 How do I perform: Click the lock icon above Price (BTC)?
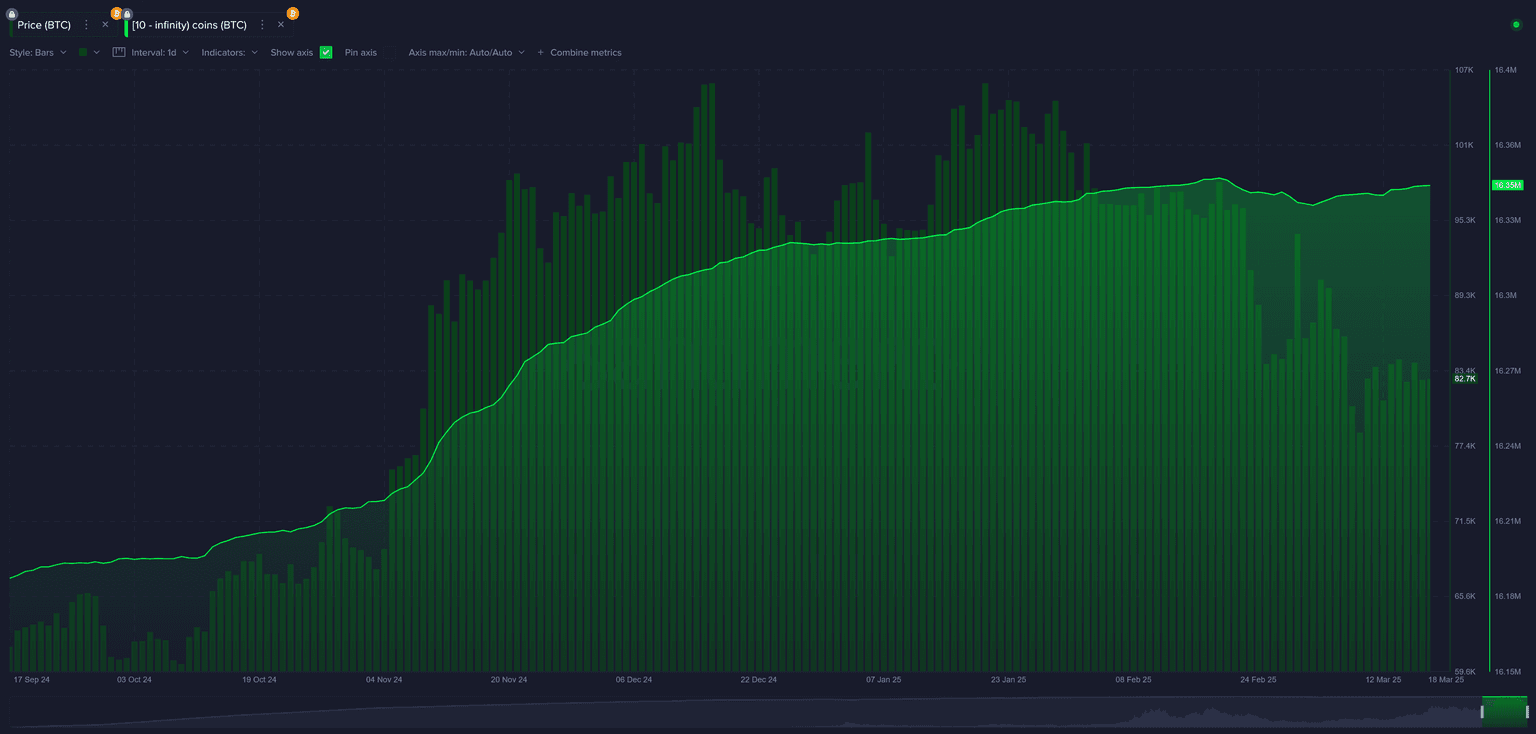click(12, 14)
